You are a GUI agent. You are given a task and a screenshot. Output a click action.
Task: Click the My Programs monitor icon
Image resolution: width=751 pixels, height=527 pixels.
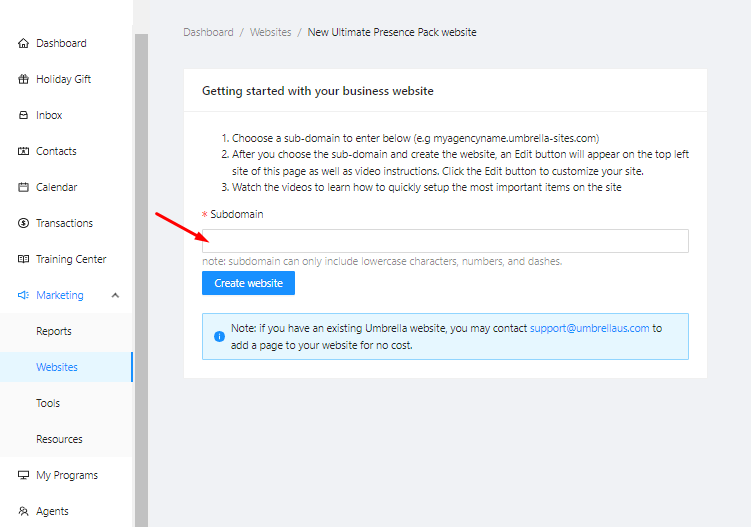(x=23, y=475)
